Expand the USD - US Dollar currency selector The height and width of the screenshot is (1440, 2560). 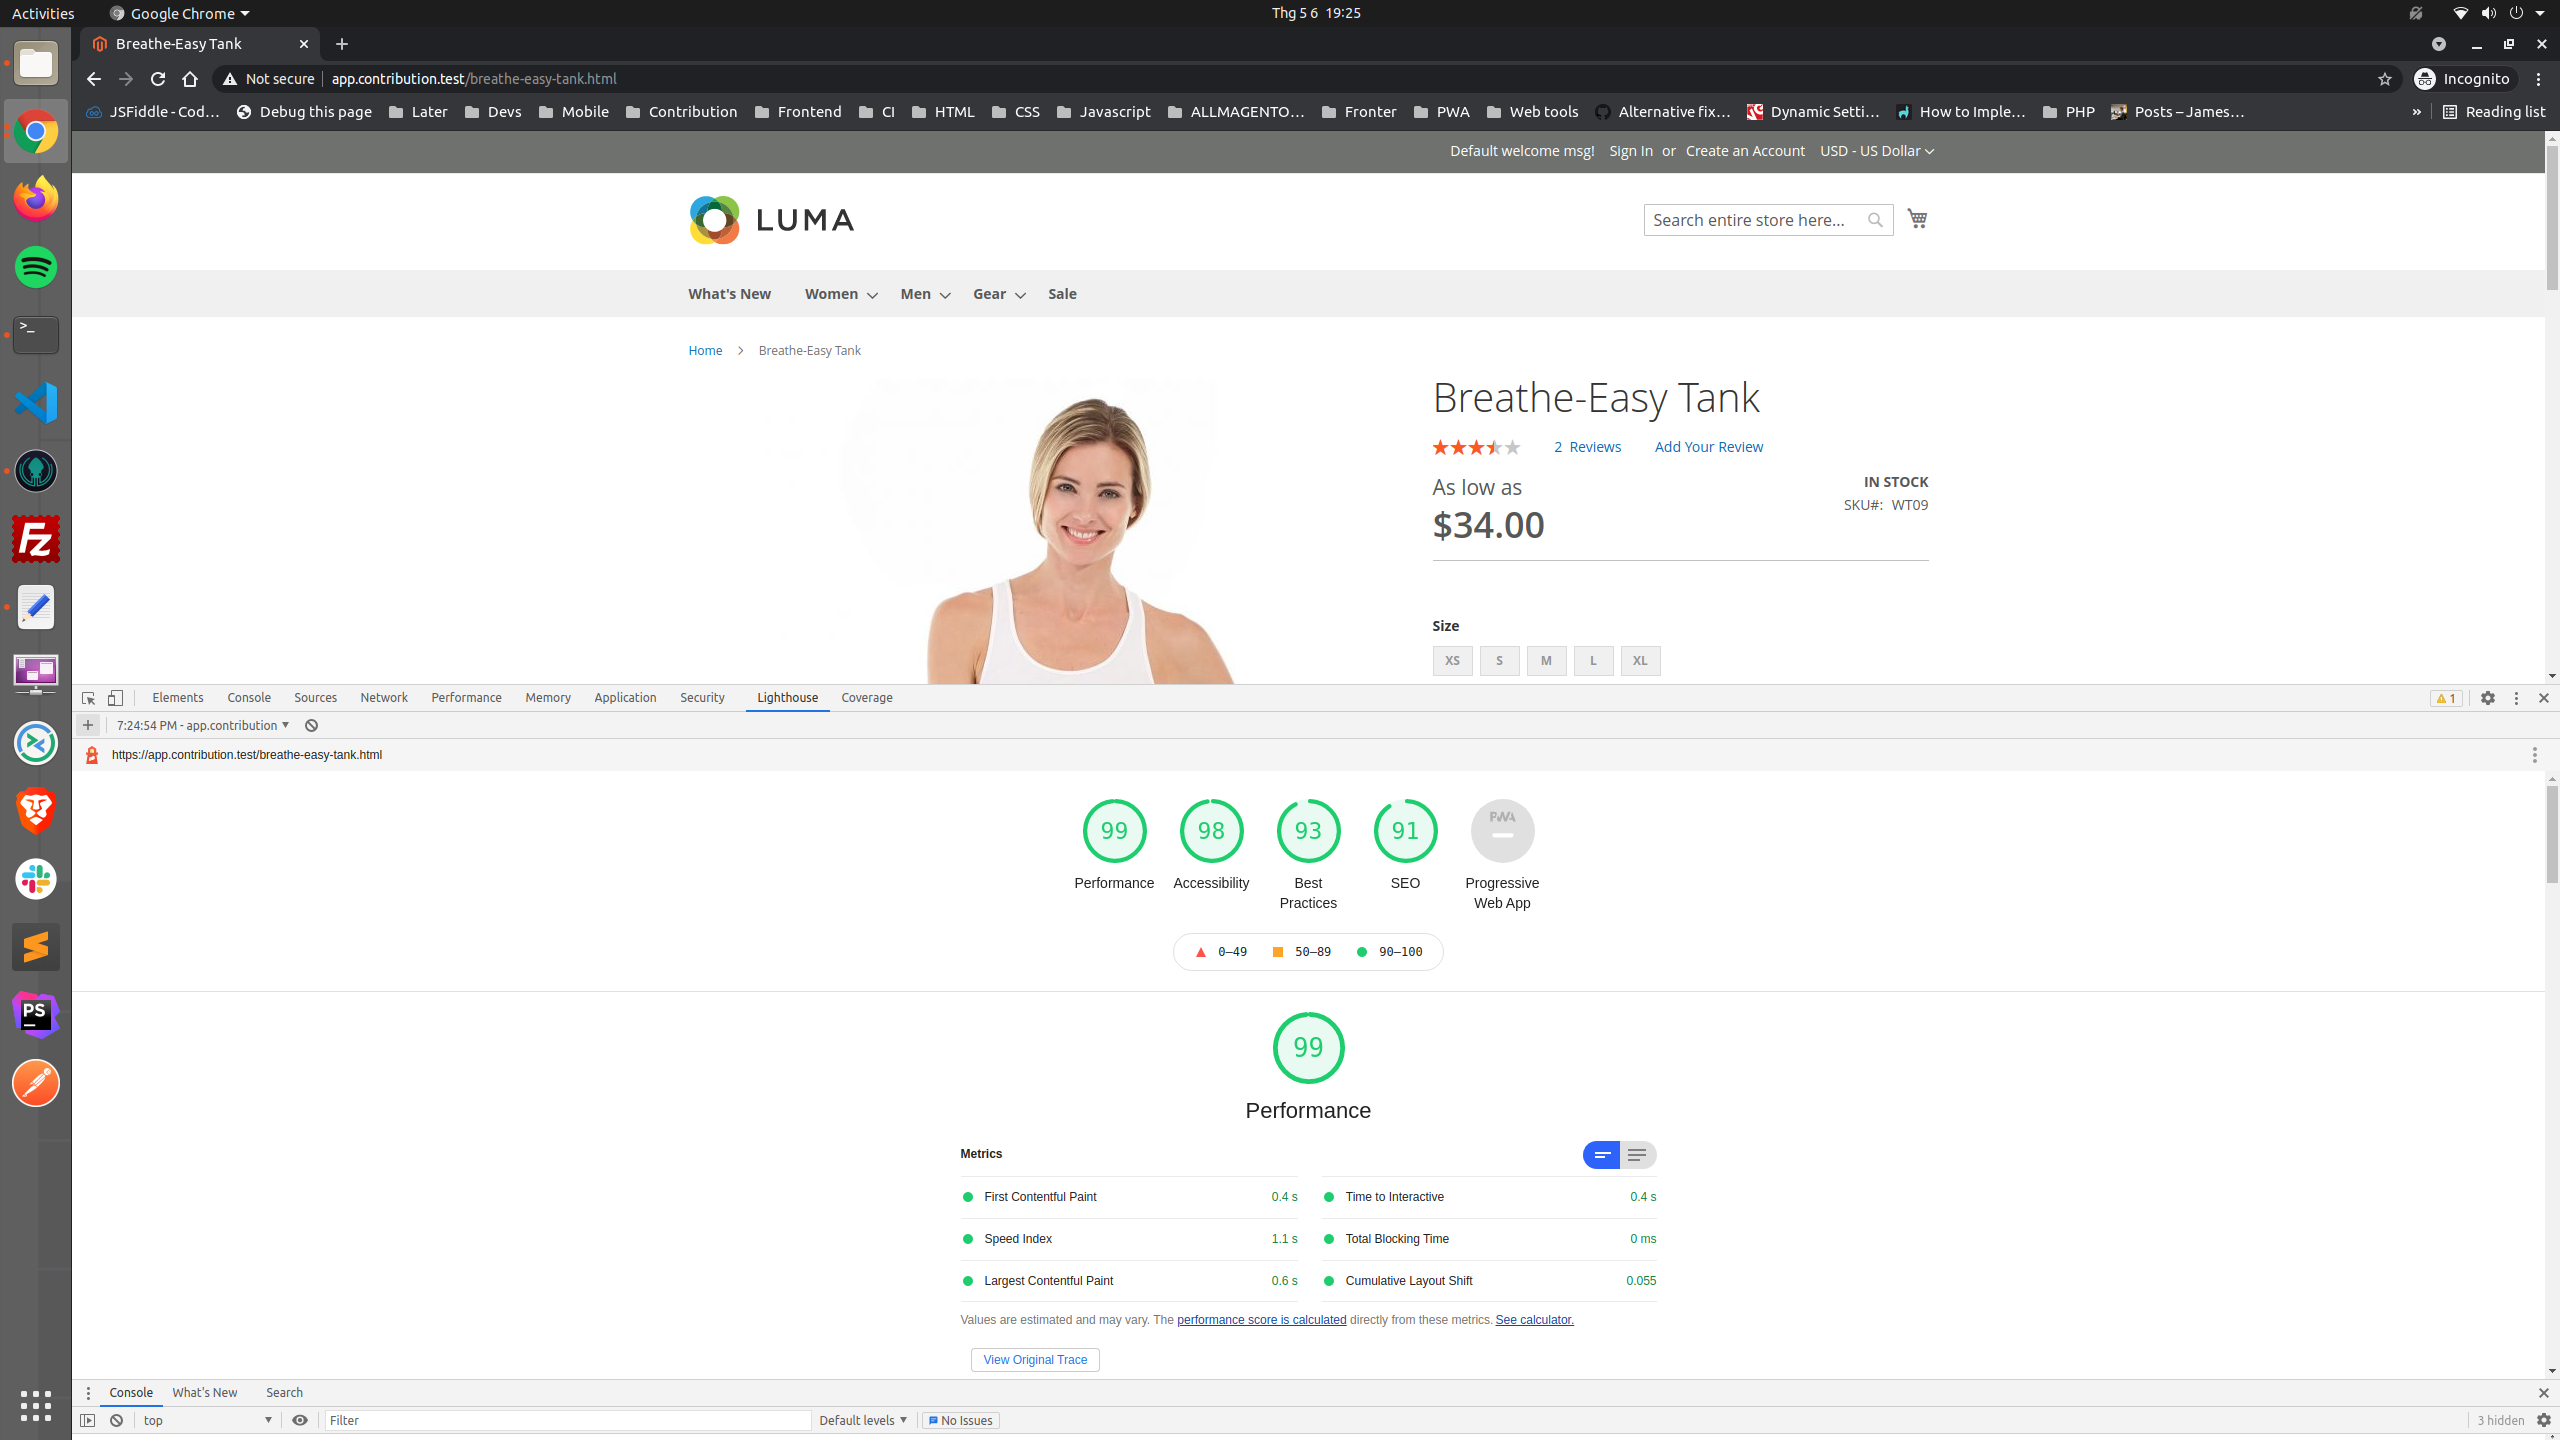[1876, 150]
